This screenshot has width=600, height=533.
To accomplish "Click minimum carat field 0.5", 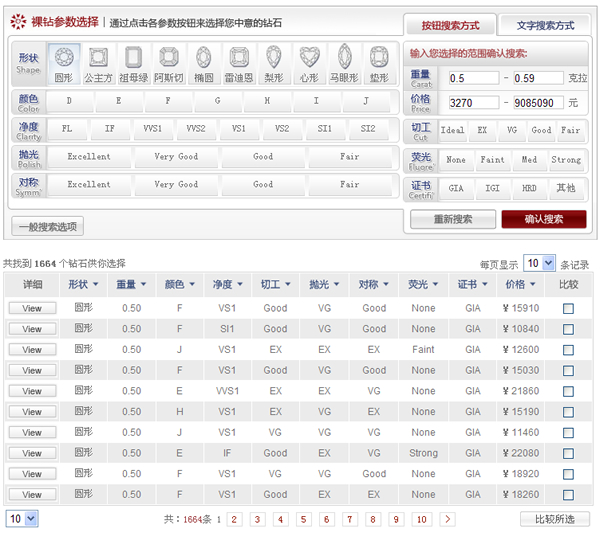I will [x=474, y=78].
